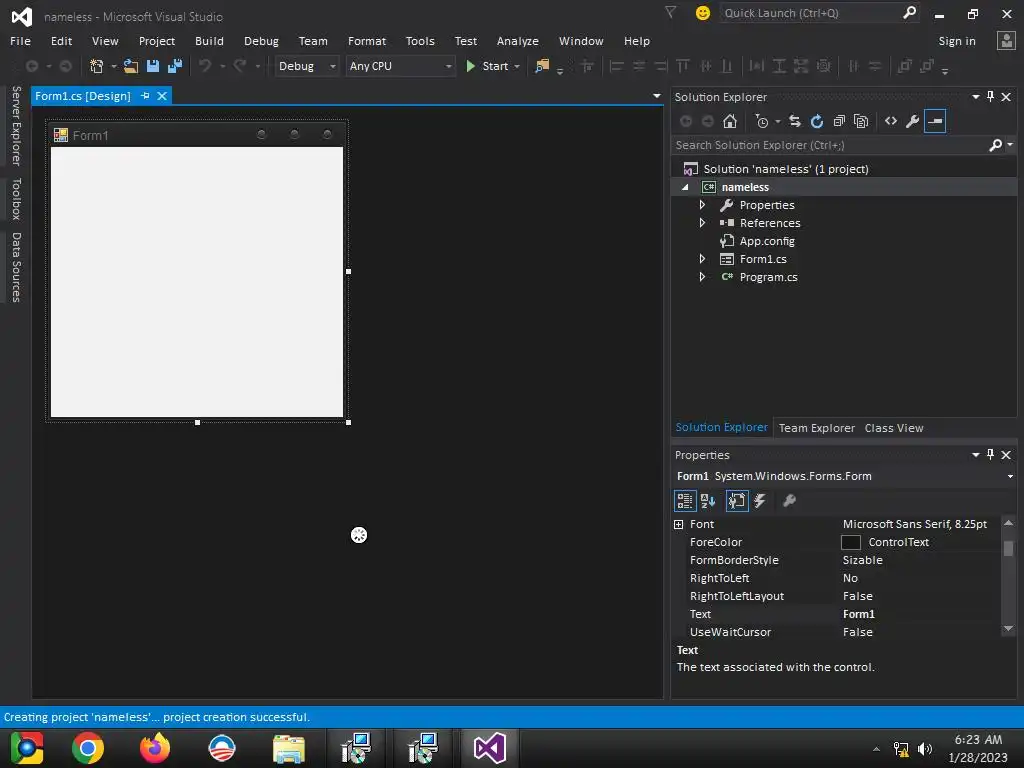Screen dimensions: 1024x768
Task: Click the Save All toolbar icon
Action: click(x=175, y=66)
